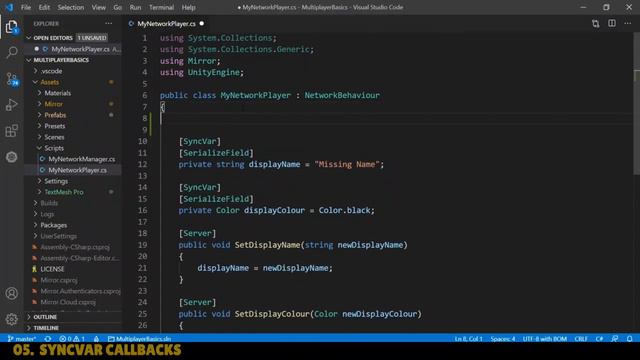Open the Unity extension icon in activity bar
The width and height of the screenshot is (640, 360).
11,157
